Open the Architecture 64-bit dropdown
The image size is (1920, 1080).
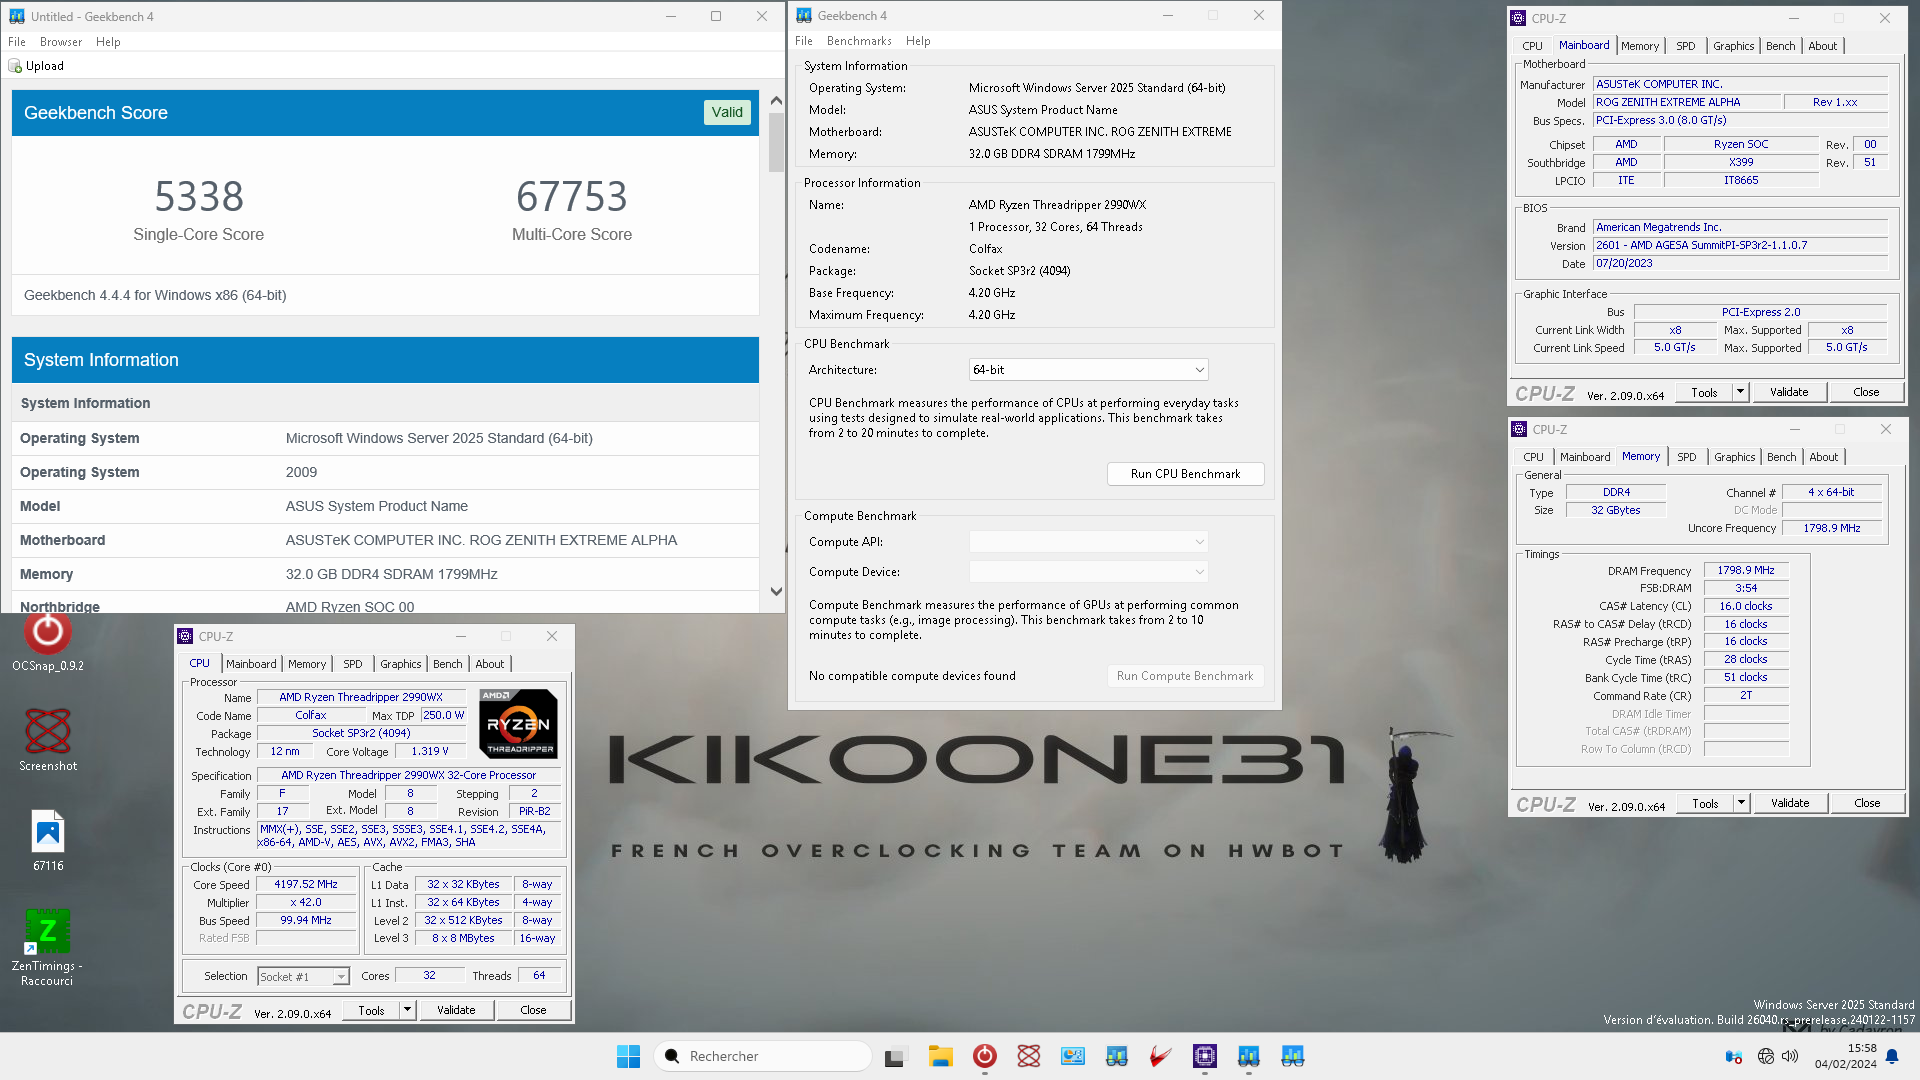click(x=1088, y=370)
